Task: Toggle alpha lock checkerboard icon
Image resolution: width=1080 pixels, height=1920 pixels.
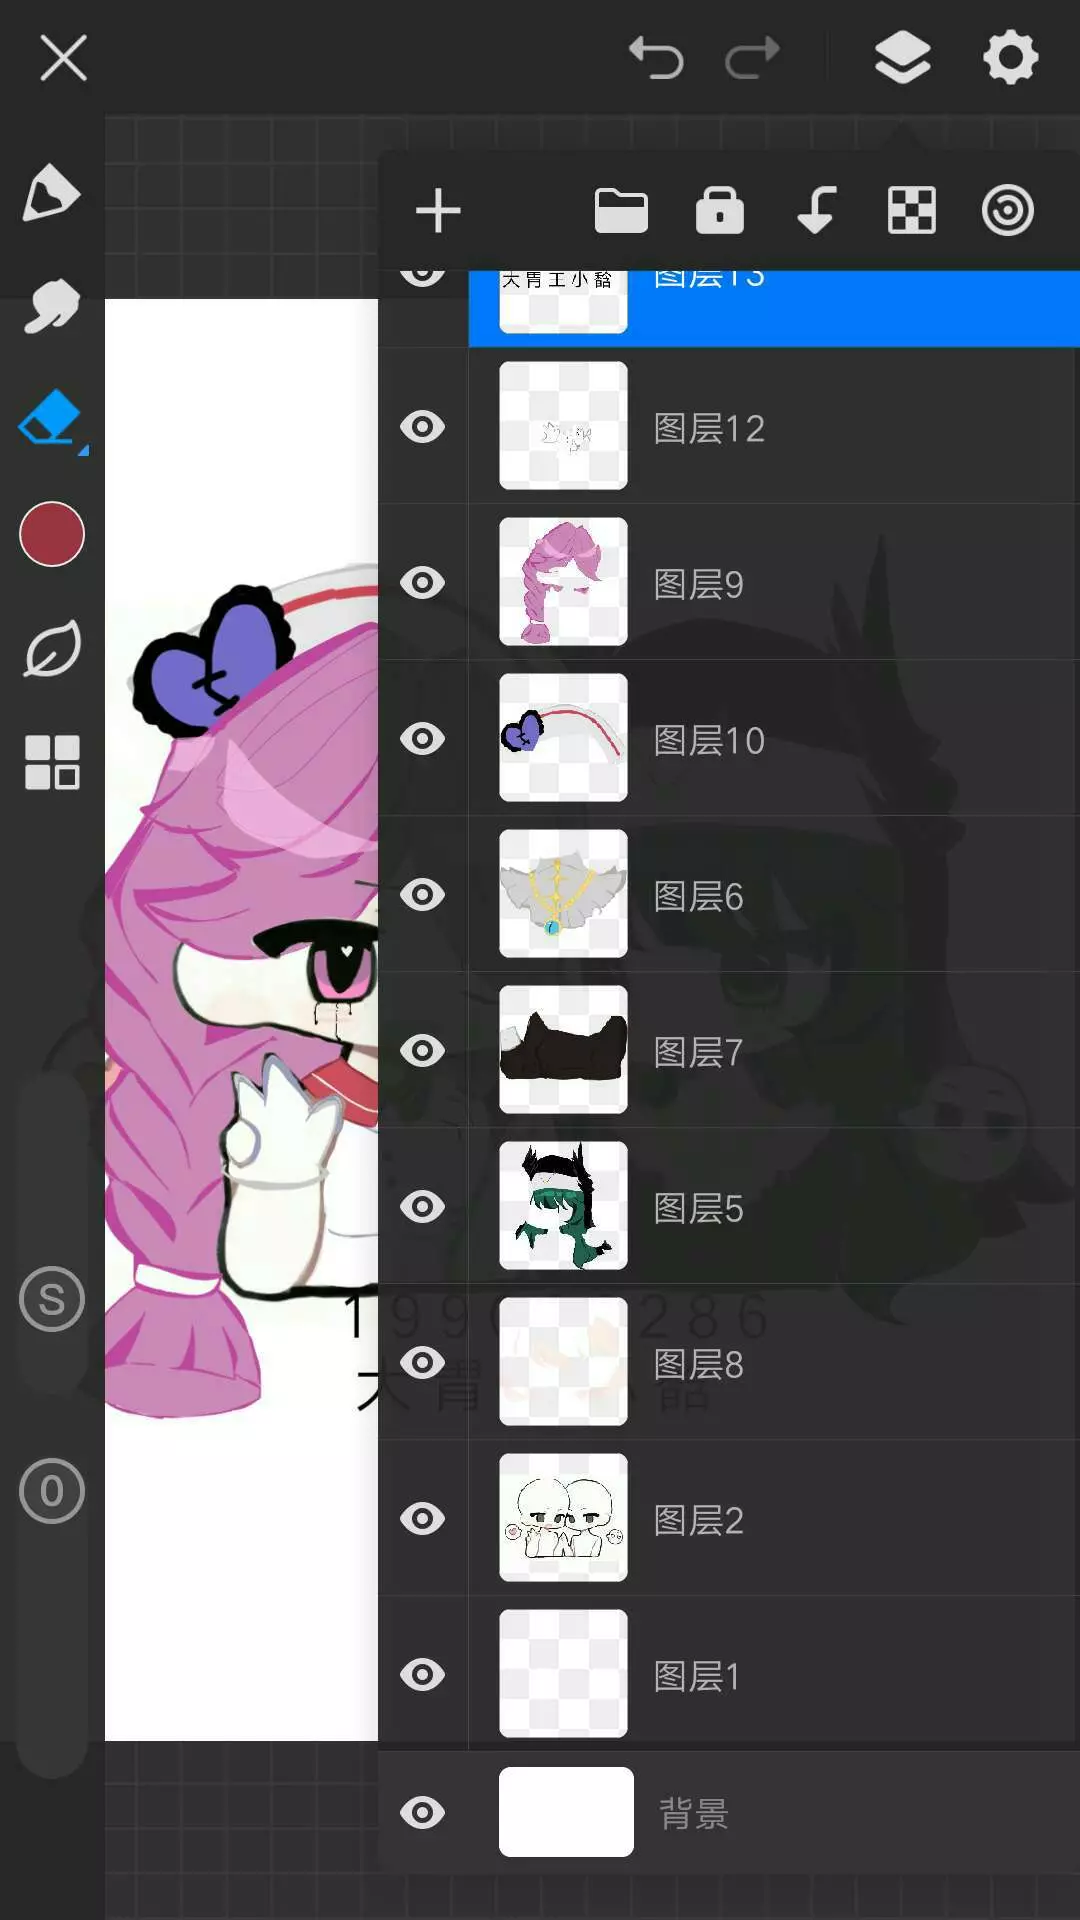Action: [912, 211]
